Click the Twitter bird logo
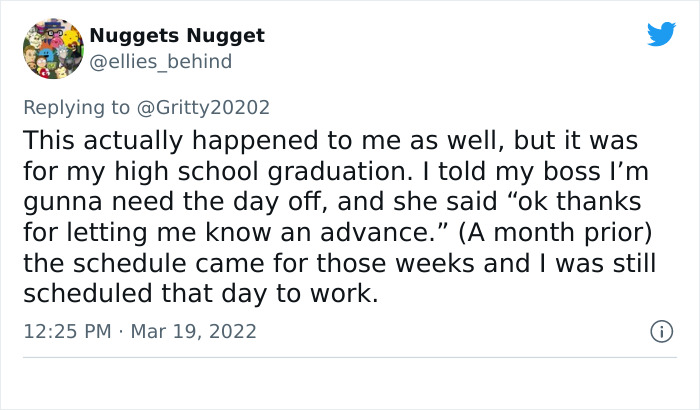Image resolution: width=700 pixels, height=410 pixels. click(x=661, y=35)
